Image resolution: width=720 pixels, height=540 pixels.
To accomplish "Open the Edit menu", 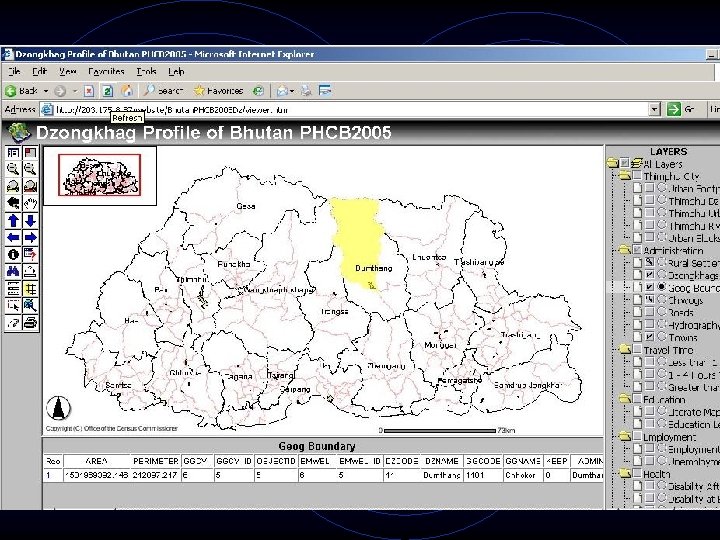I will (x=39, y=72).
